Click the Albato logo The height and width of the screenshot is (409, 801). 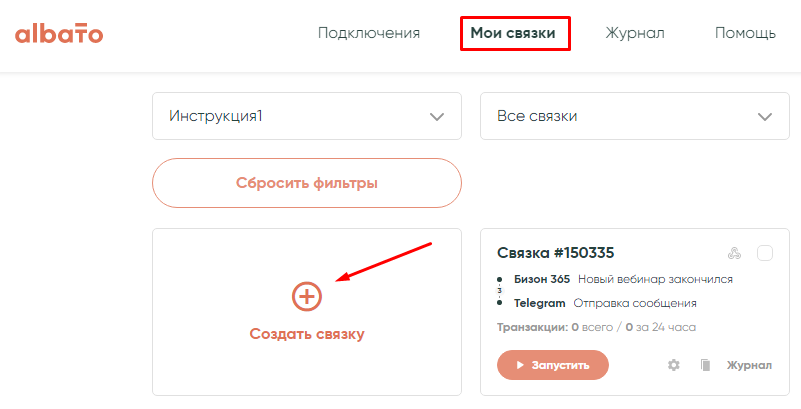tap(59, 34)
